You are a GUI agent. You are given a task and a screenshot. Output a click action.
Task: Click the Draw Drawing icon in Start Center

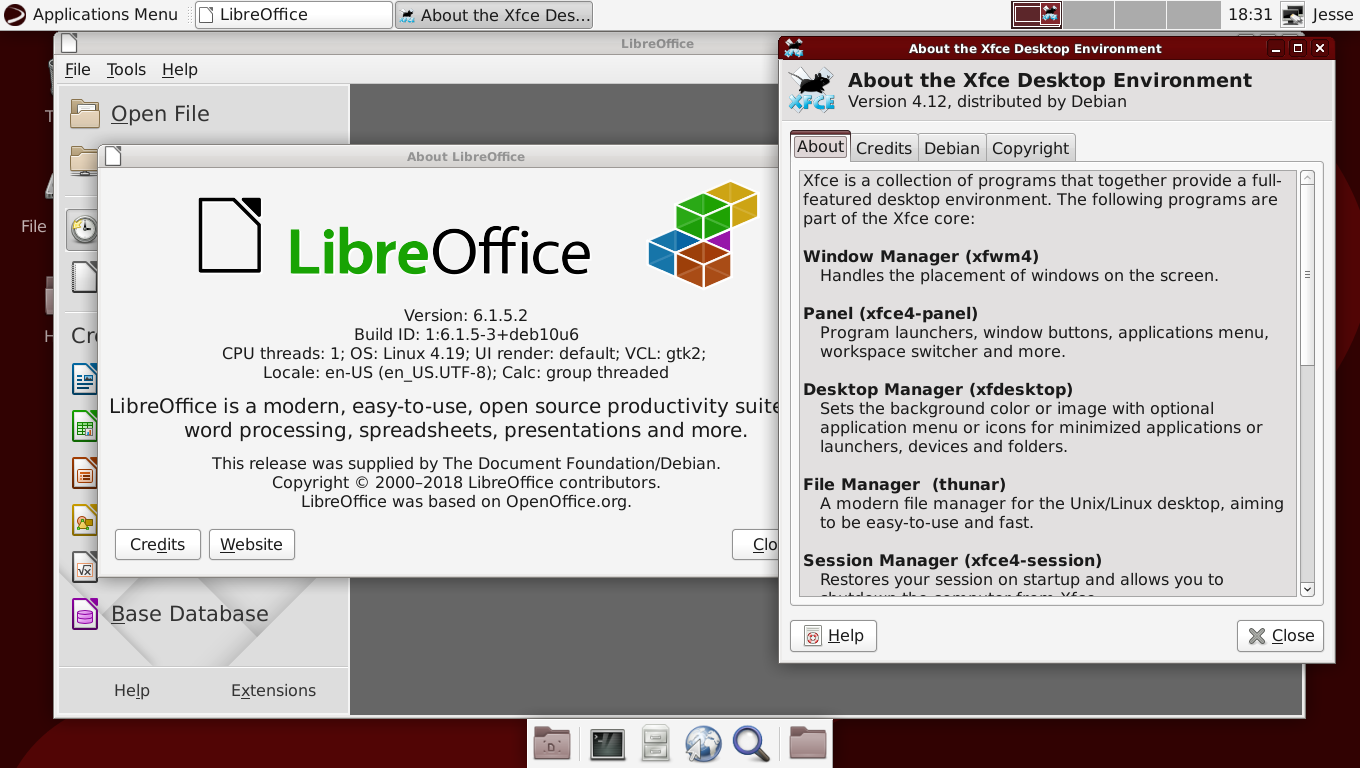pyautogui.click(x=84, y=520)
